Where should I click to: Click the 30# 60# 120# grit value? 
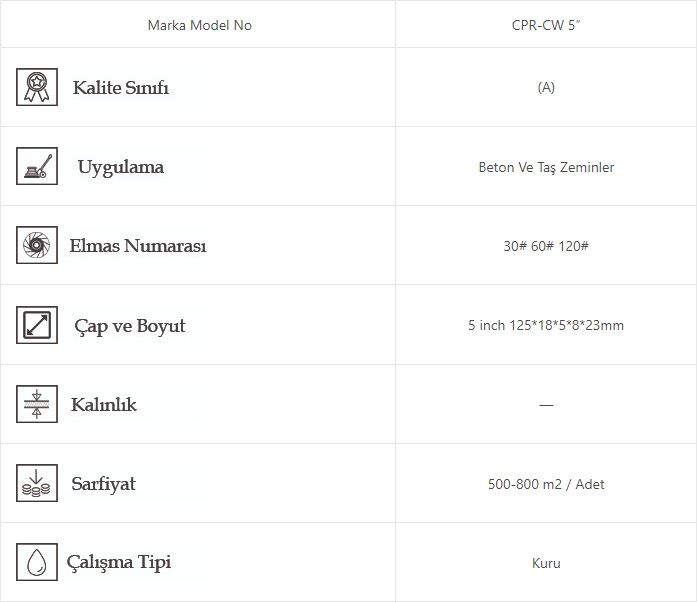546,246
